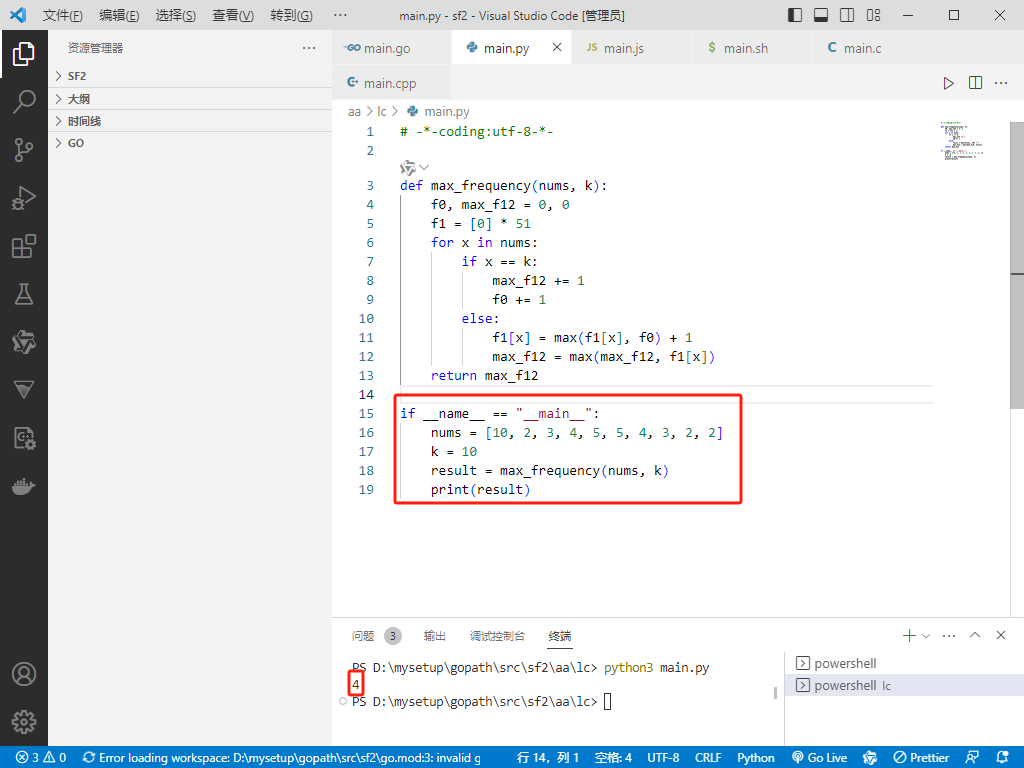1024x768 pixels.
Task: Open editor More Actions ellipsis
Action: point(1001,83)
